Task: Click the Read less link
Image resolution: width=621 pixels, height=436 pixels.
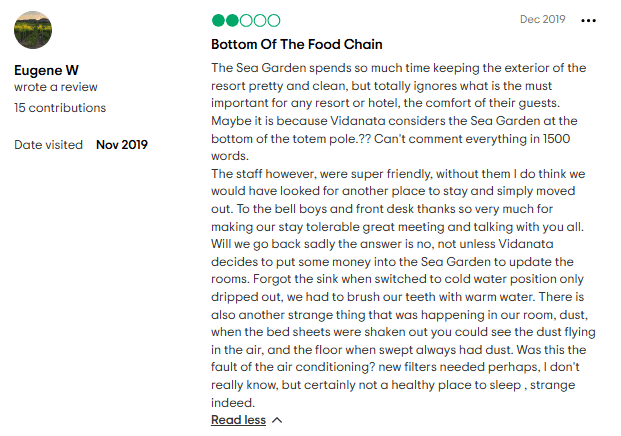Action: (238, 420)
